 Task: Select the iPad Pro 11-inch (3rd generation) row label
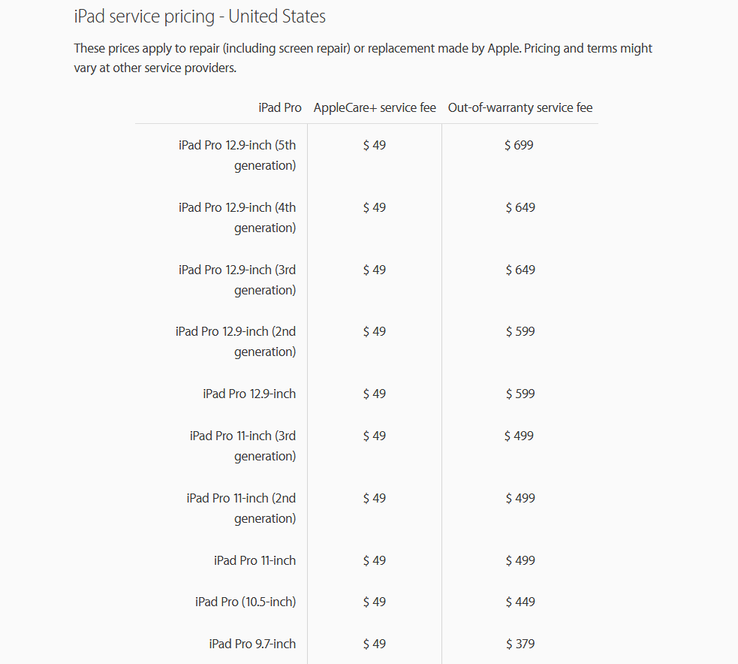click(x=243, y=446)
